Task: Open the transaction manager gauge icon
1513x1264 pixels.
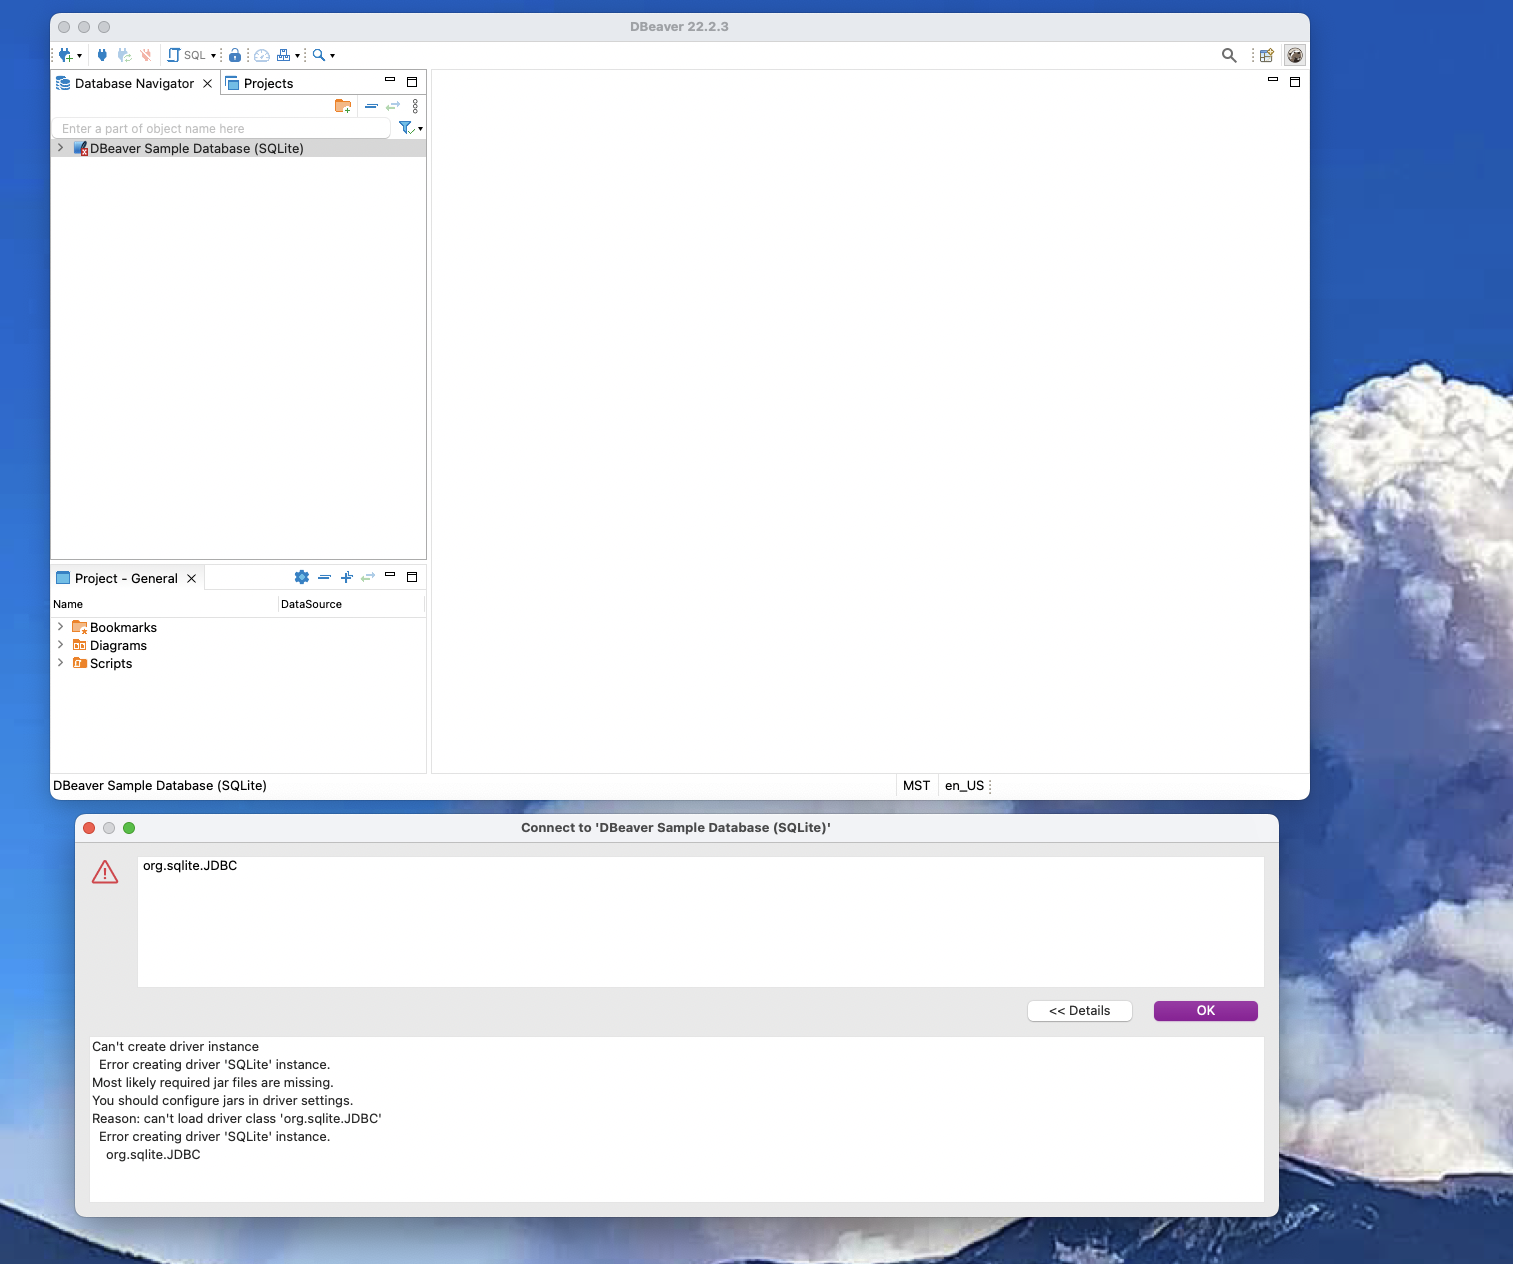Action: tap(262, 55)
